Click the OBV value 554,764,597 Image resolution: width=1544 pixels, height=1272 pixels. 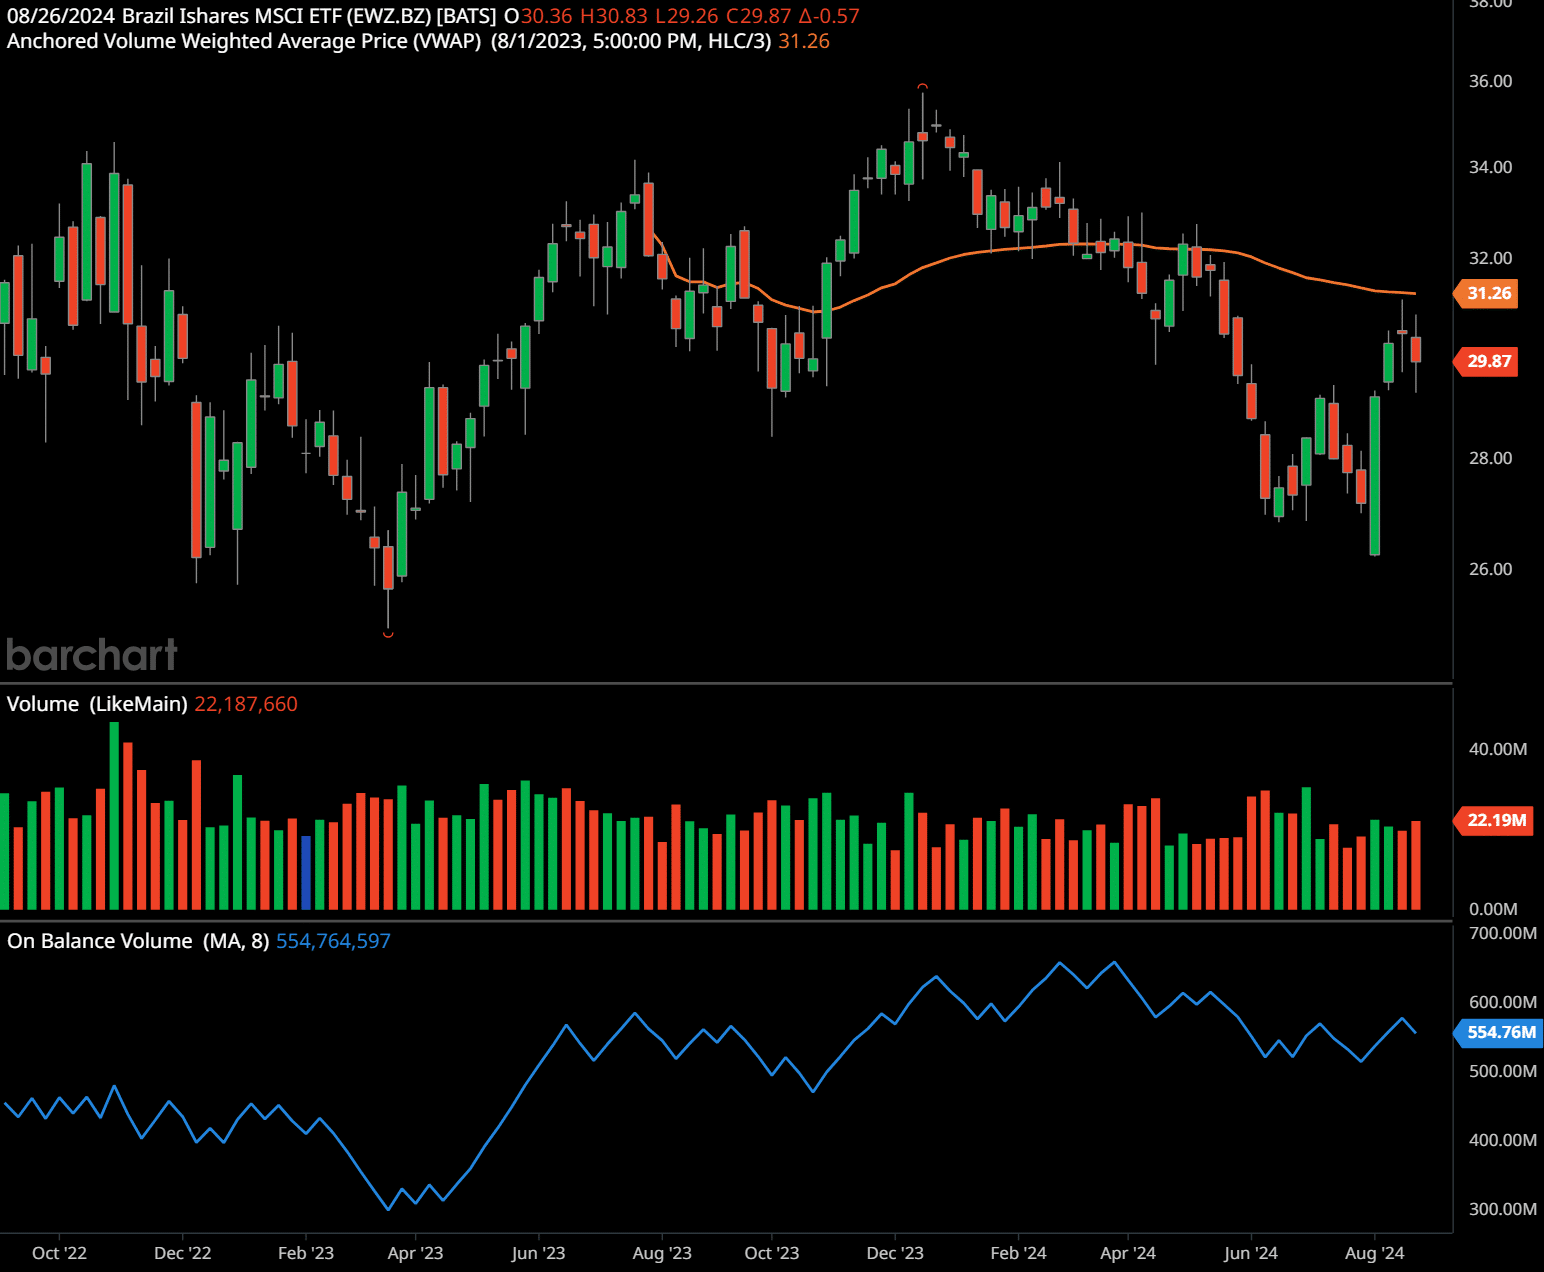click(333, 941)
